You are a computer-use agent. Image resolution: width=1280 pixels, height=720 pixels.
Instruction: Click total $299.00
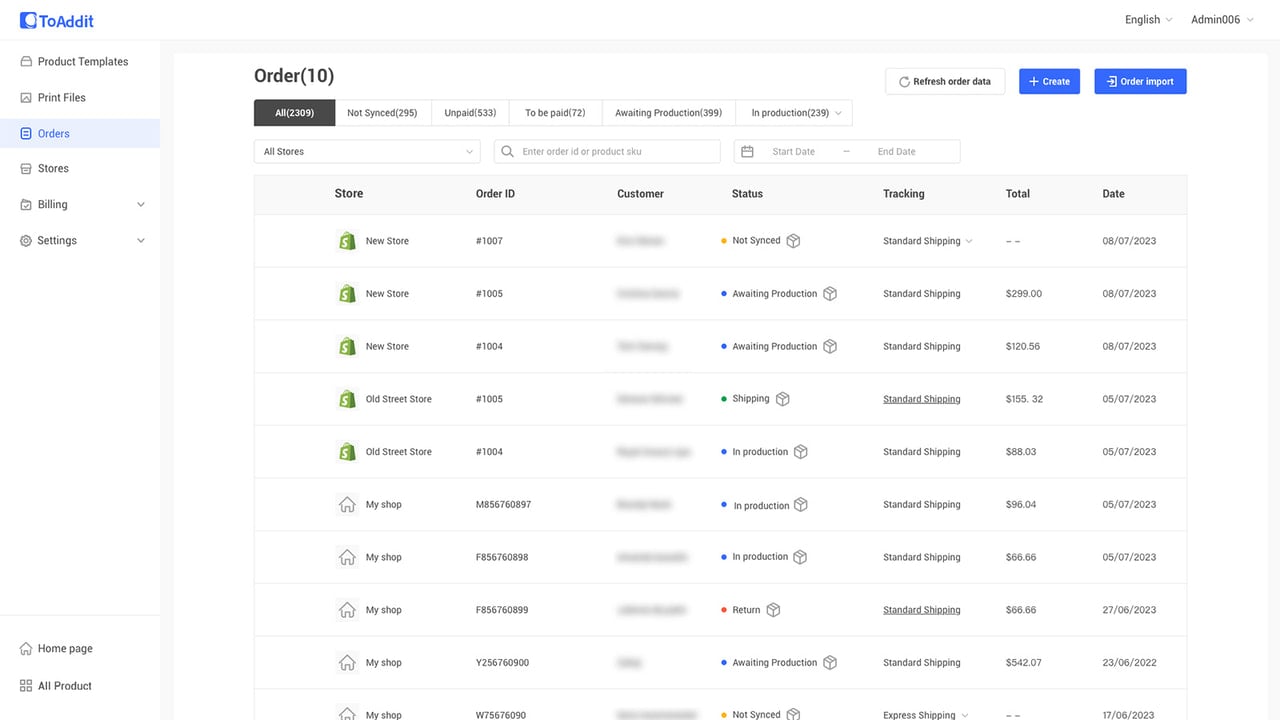coord(1023,294)
